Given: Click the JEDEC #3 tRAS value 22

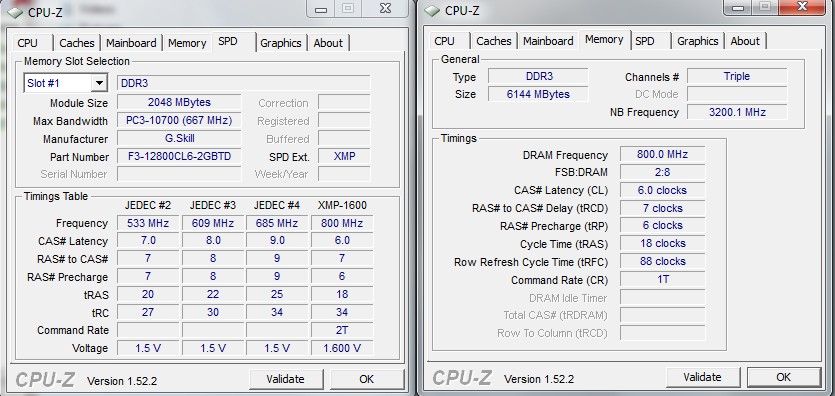Looking at the screenshot, I should (212, 294).
